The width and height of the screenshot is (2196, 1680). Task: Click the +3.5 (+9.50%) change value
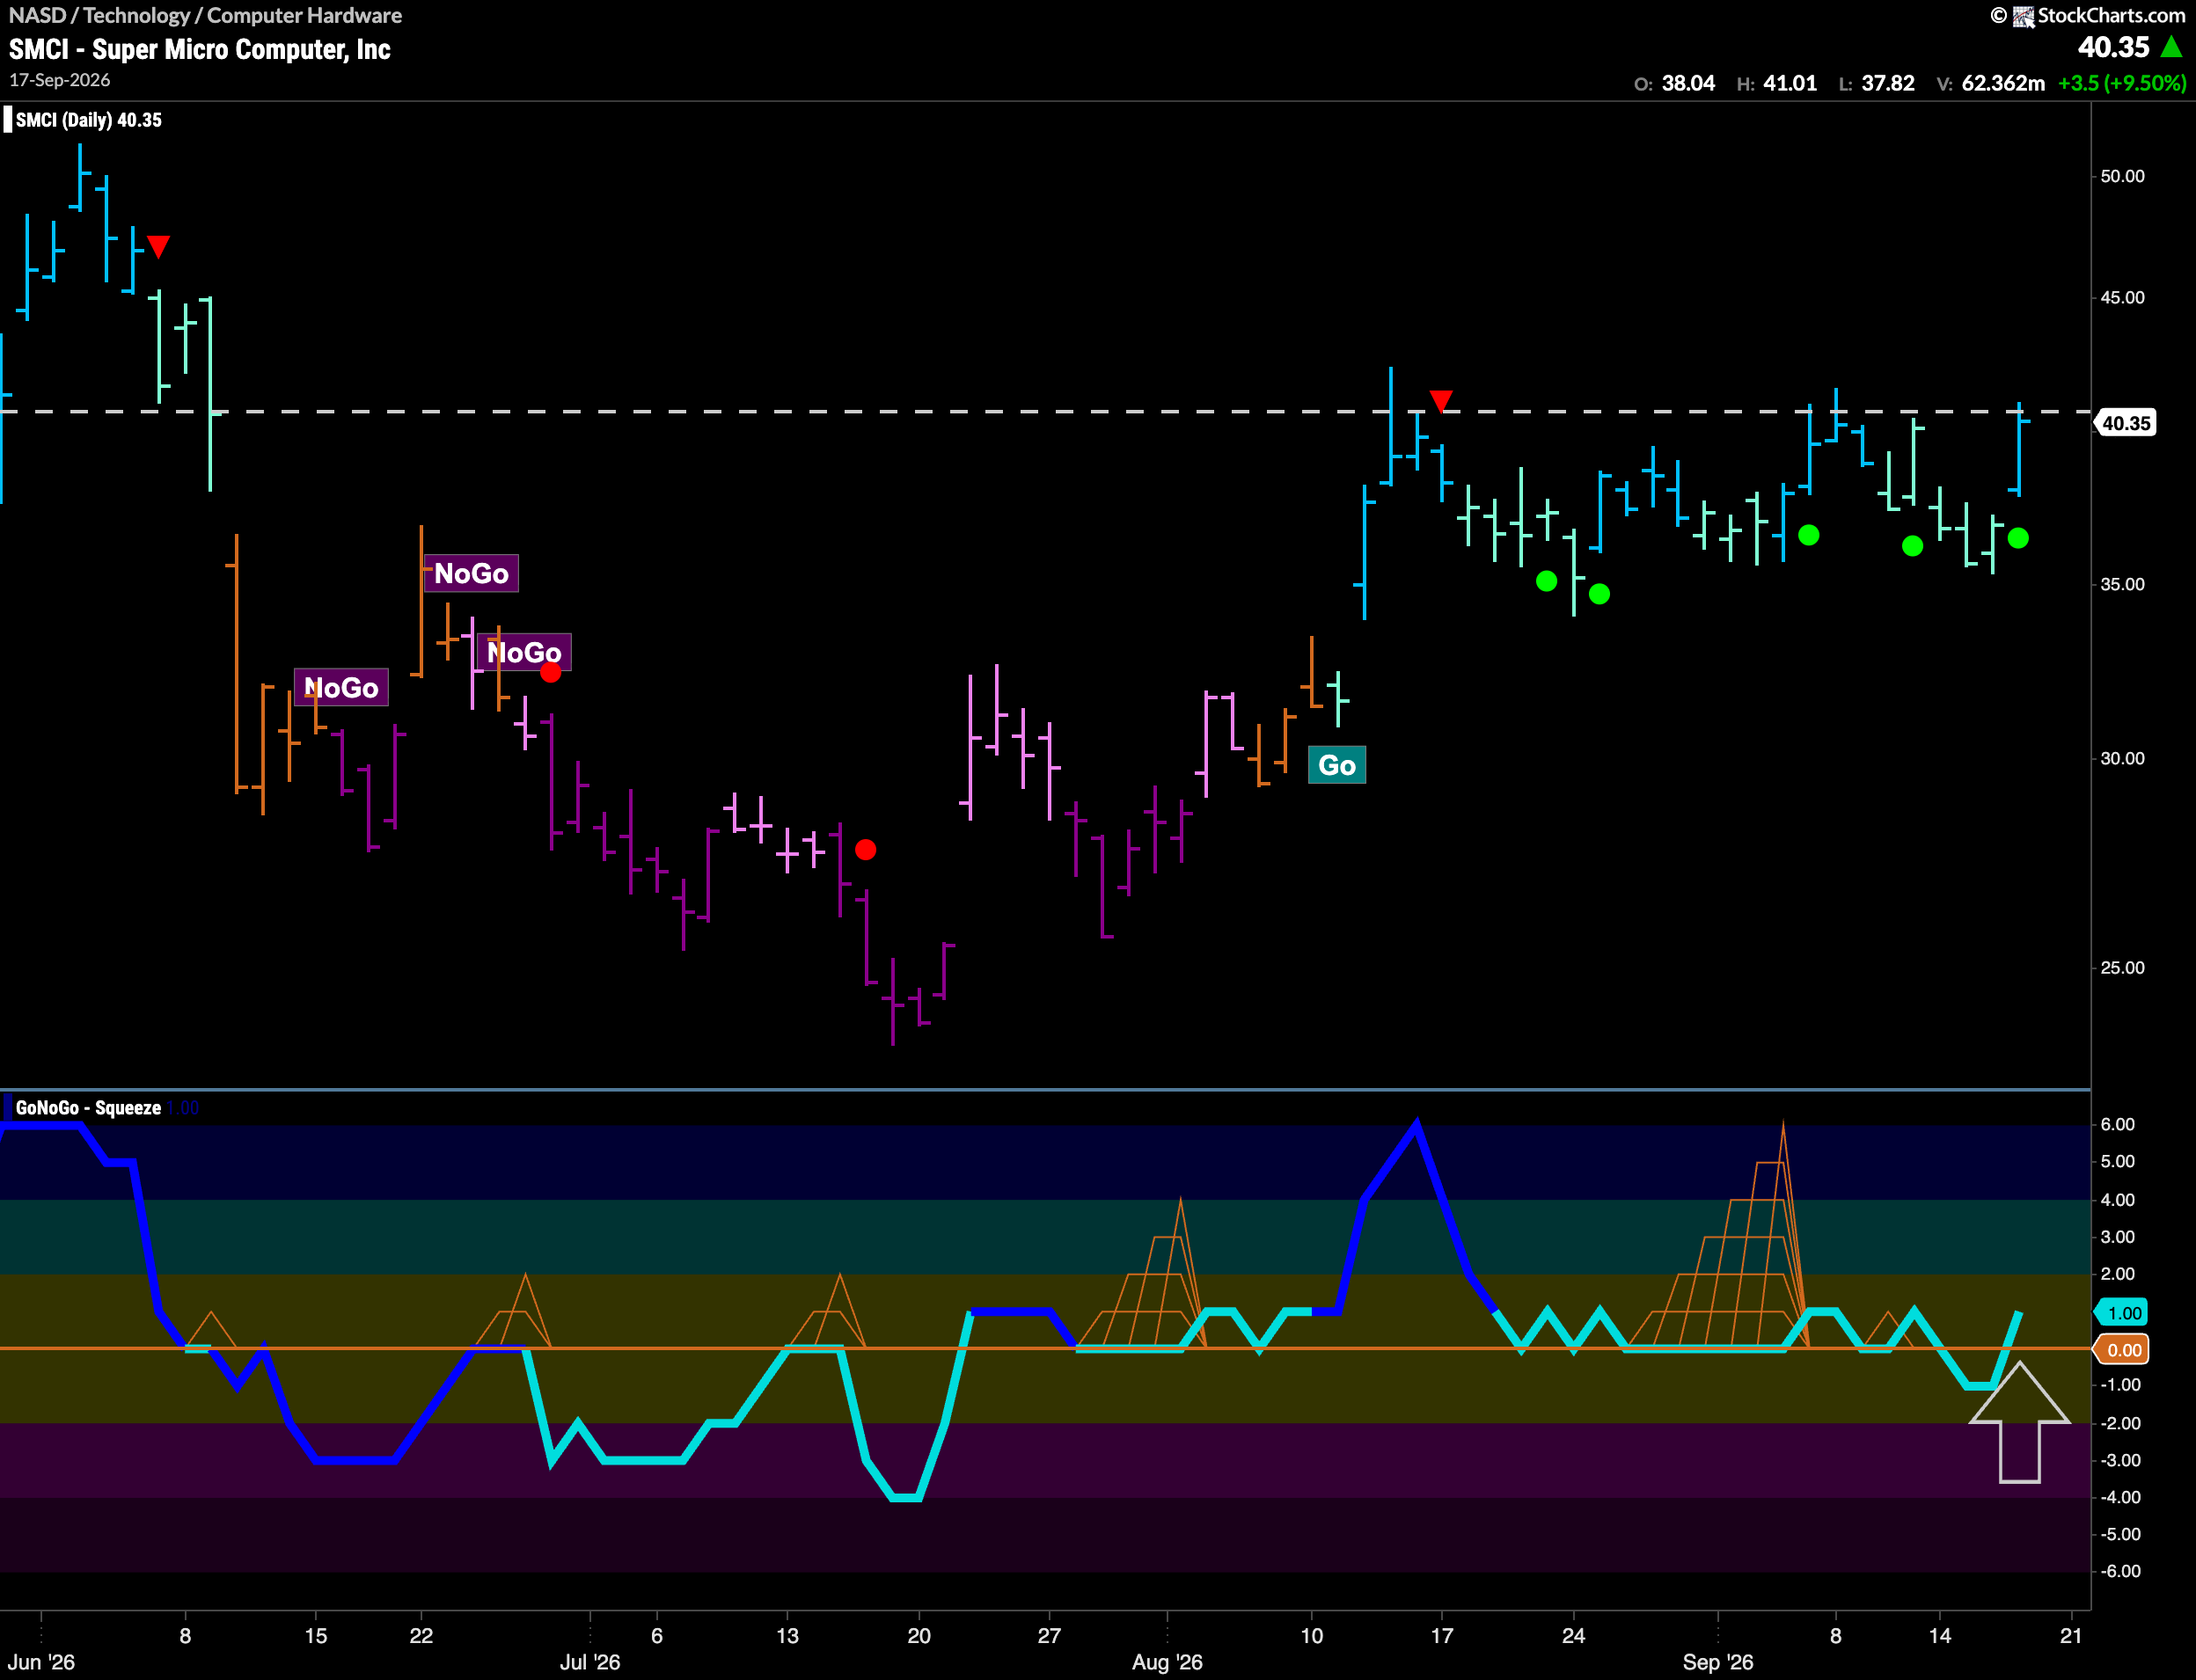(2122, 83)
